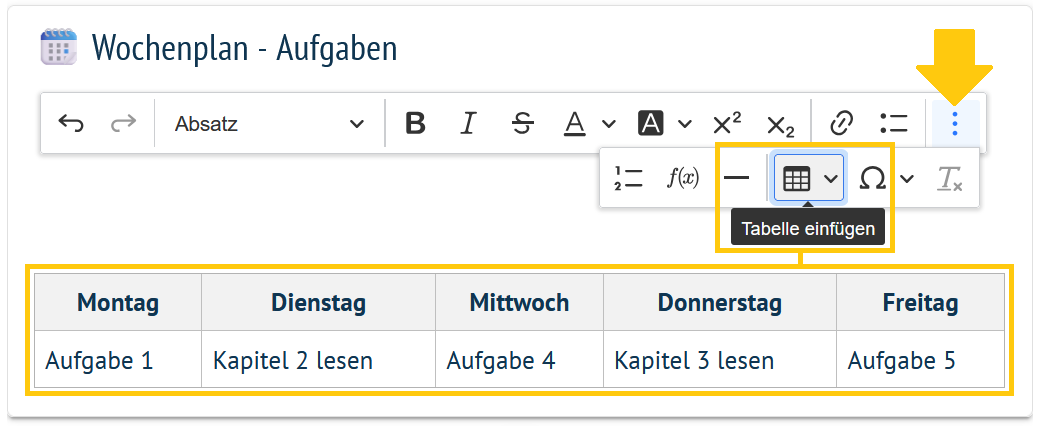The height and width of the screenshot is (426, 1040).
Task: Open the three-dot more options menu
Action: [955, 124]
